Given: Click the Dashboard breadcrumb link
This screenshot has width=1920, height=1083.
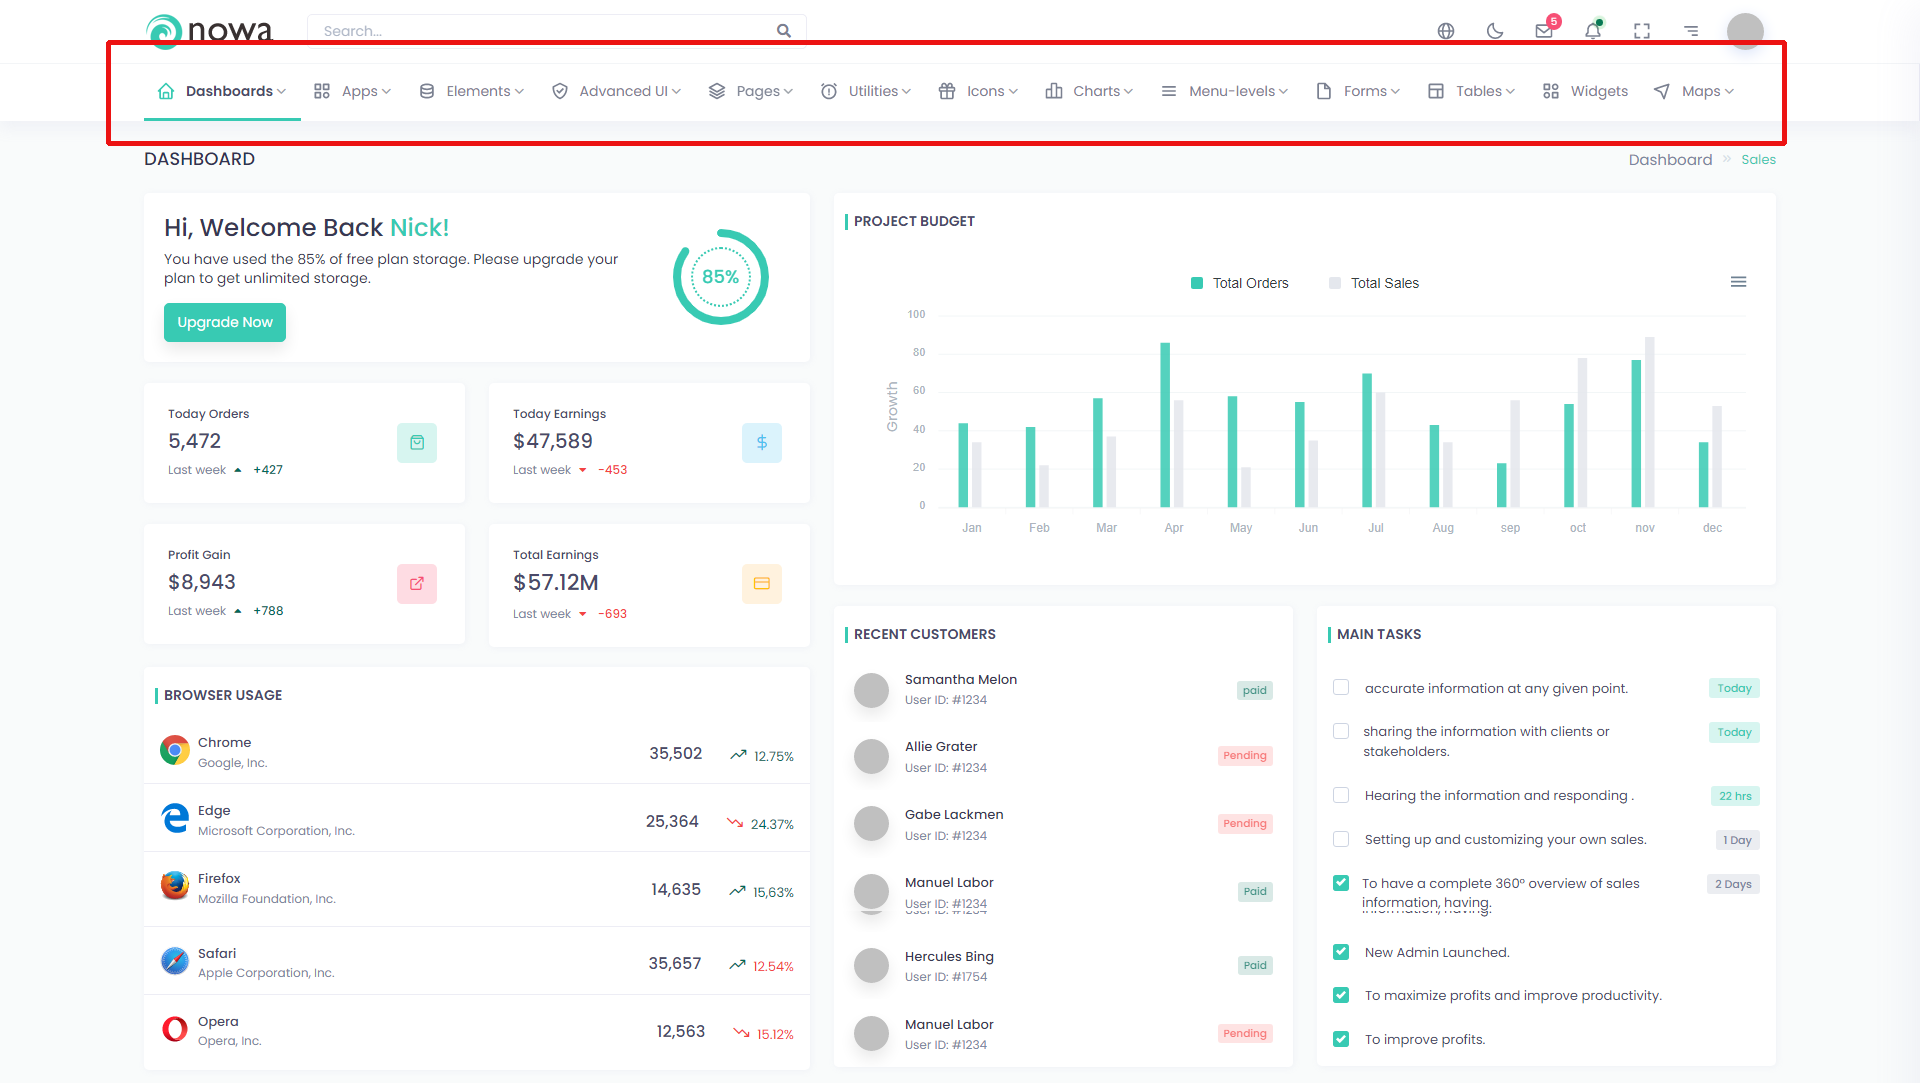Looking at the screenshot, I should (1670, 160).
